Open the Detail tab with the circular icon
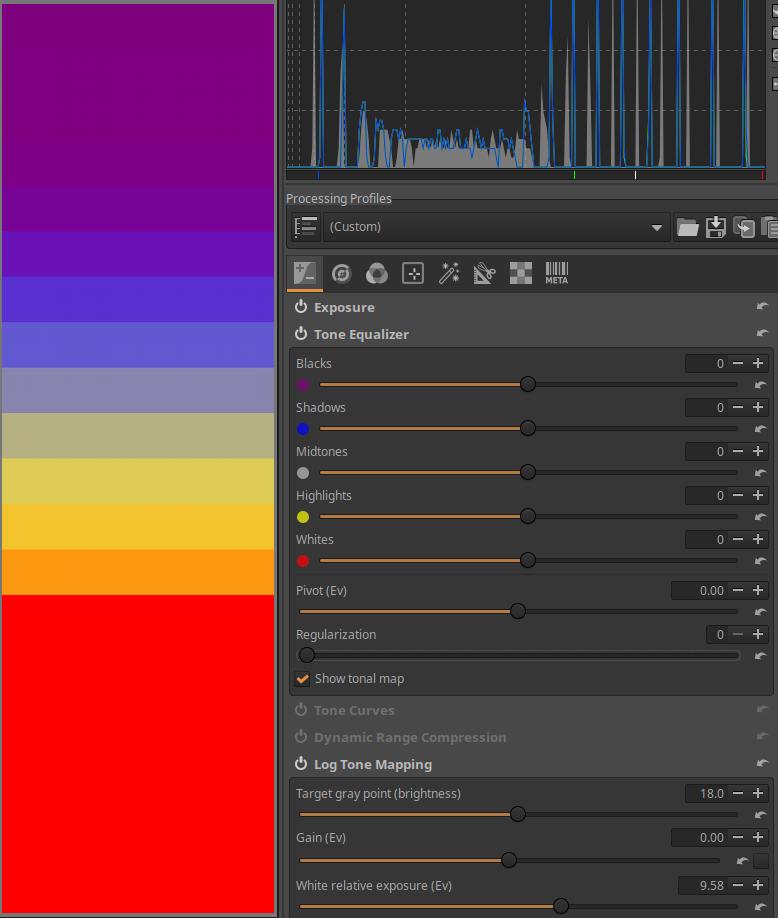The width and height of the screenshot is (778, 918). (342, 273)
